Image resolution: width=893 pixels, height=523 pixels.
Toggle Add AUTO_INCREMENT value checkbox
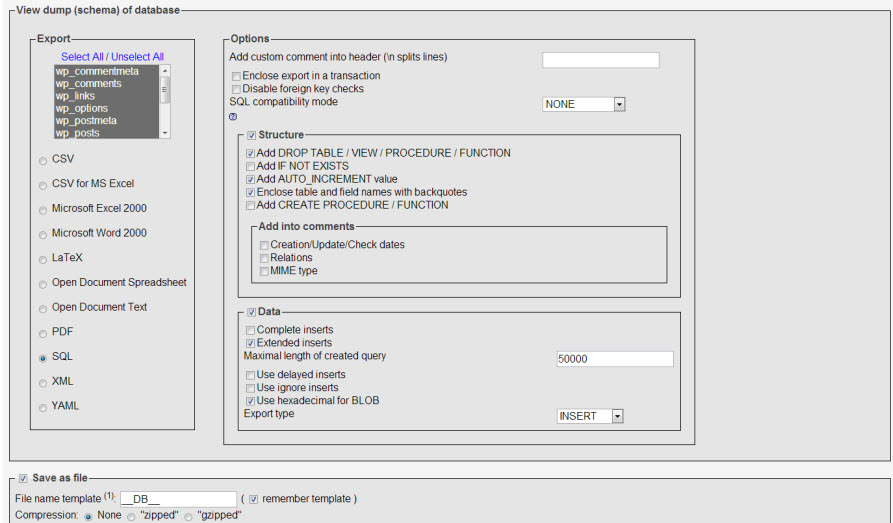(250, 179)
